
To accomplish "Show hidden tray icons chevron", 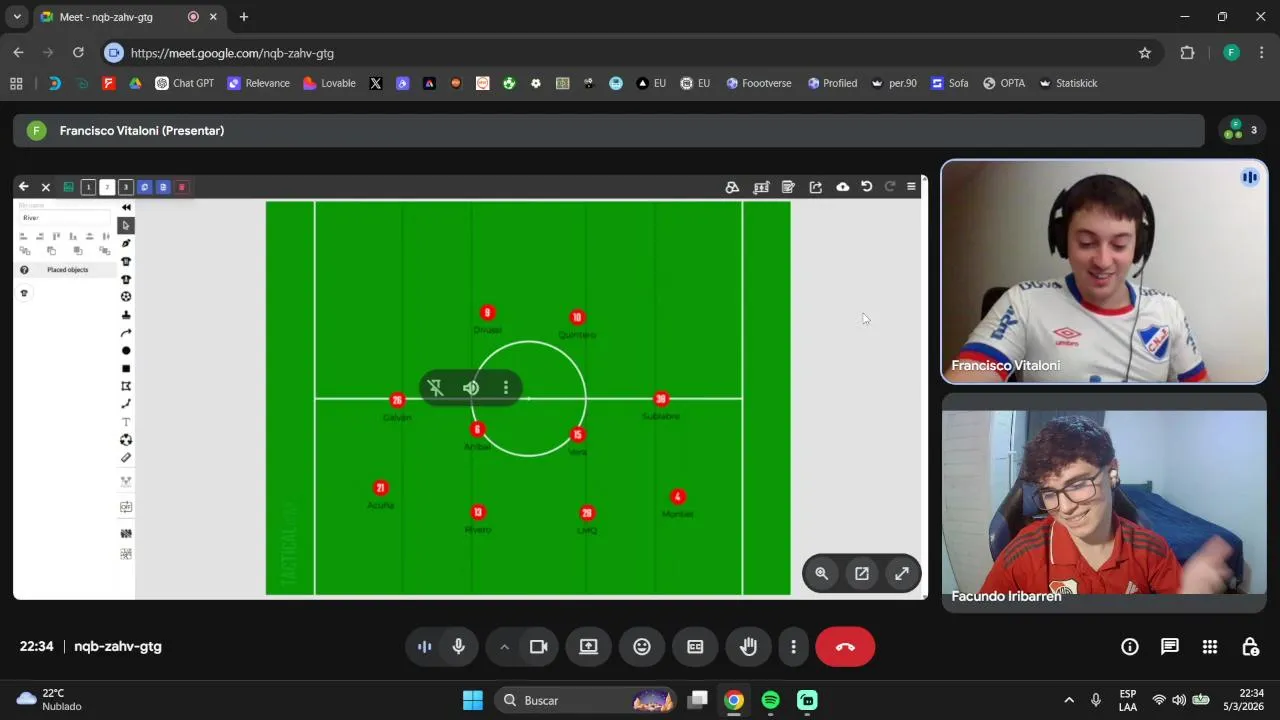I will pyautogui.click(x=1069, y=700).
